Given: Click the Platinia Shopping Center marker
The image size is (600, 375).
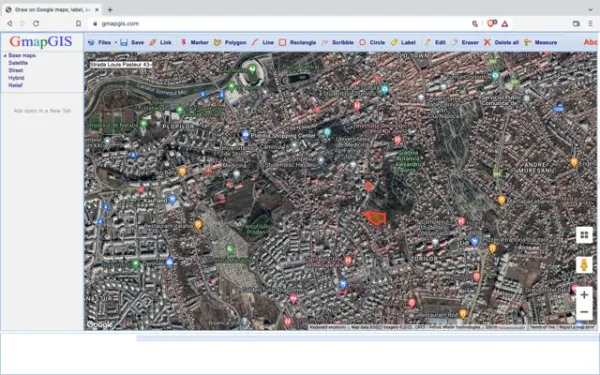Looking at the screenshot, I should [x=245, y=134].
